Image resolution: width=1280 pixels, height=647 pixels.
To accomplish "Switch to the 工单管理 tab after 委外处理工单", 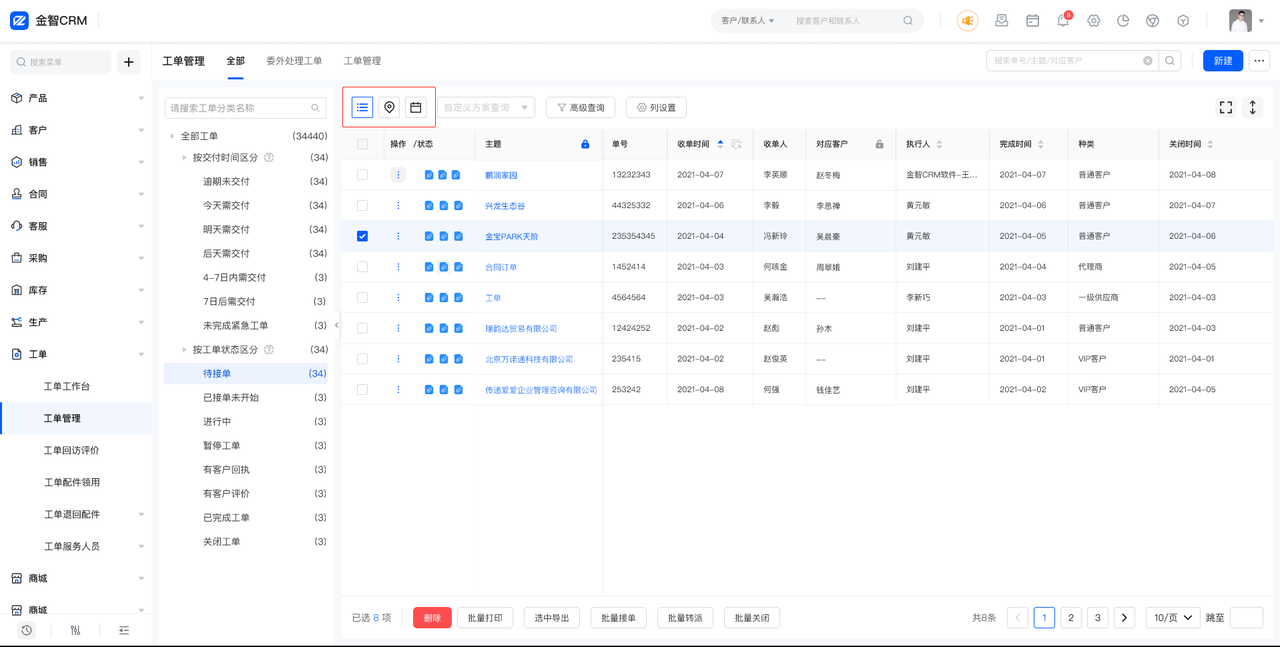I will point(362,61).
